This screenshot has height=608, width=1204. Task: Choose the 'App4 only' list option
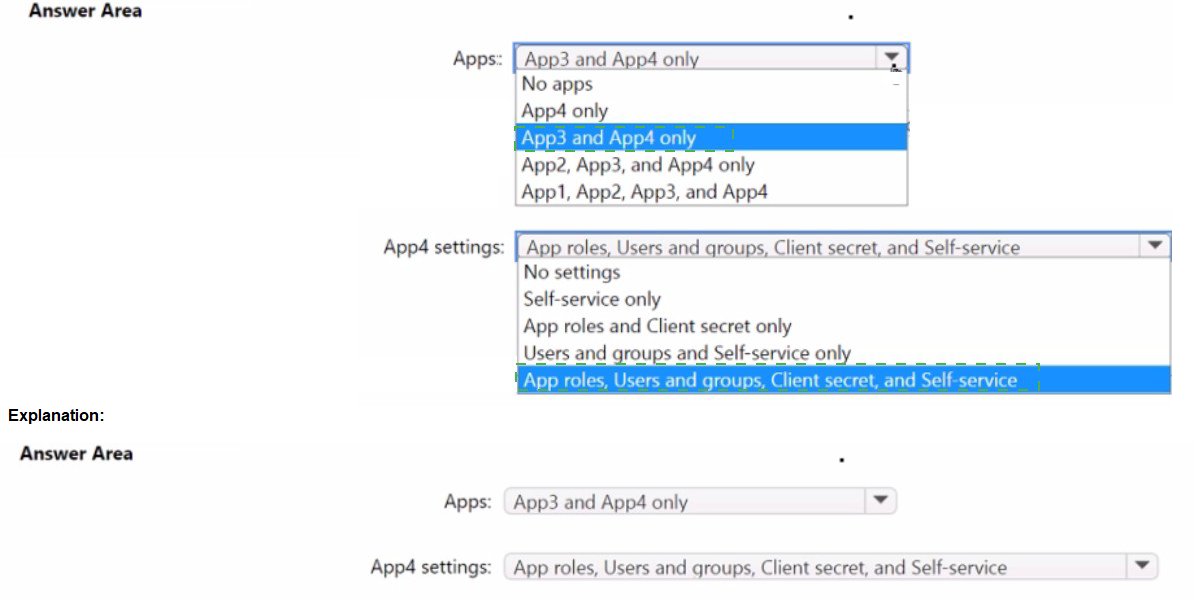564,111
